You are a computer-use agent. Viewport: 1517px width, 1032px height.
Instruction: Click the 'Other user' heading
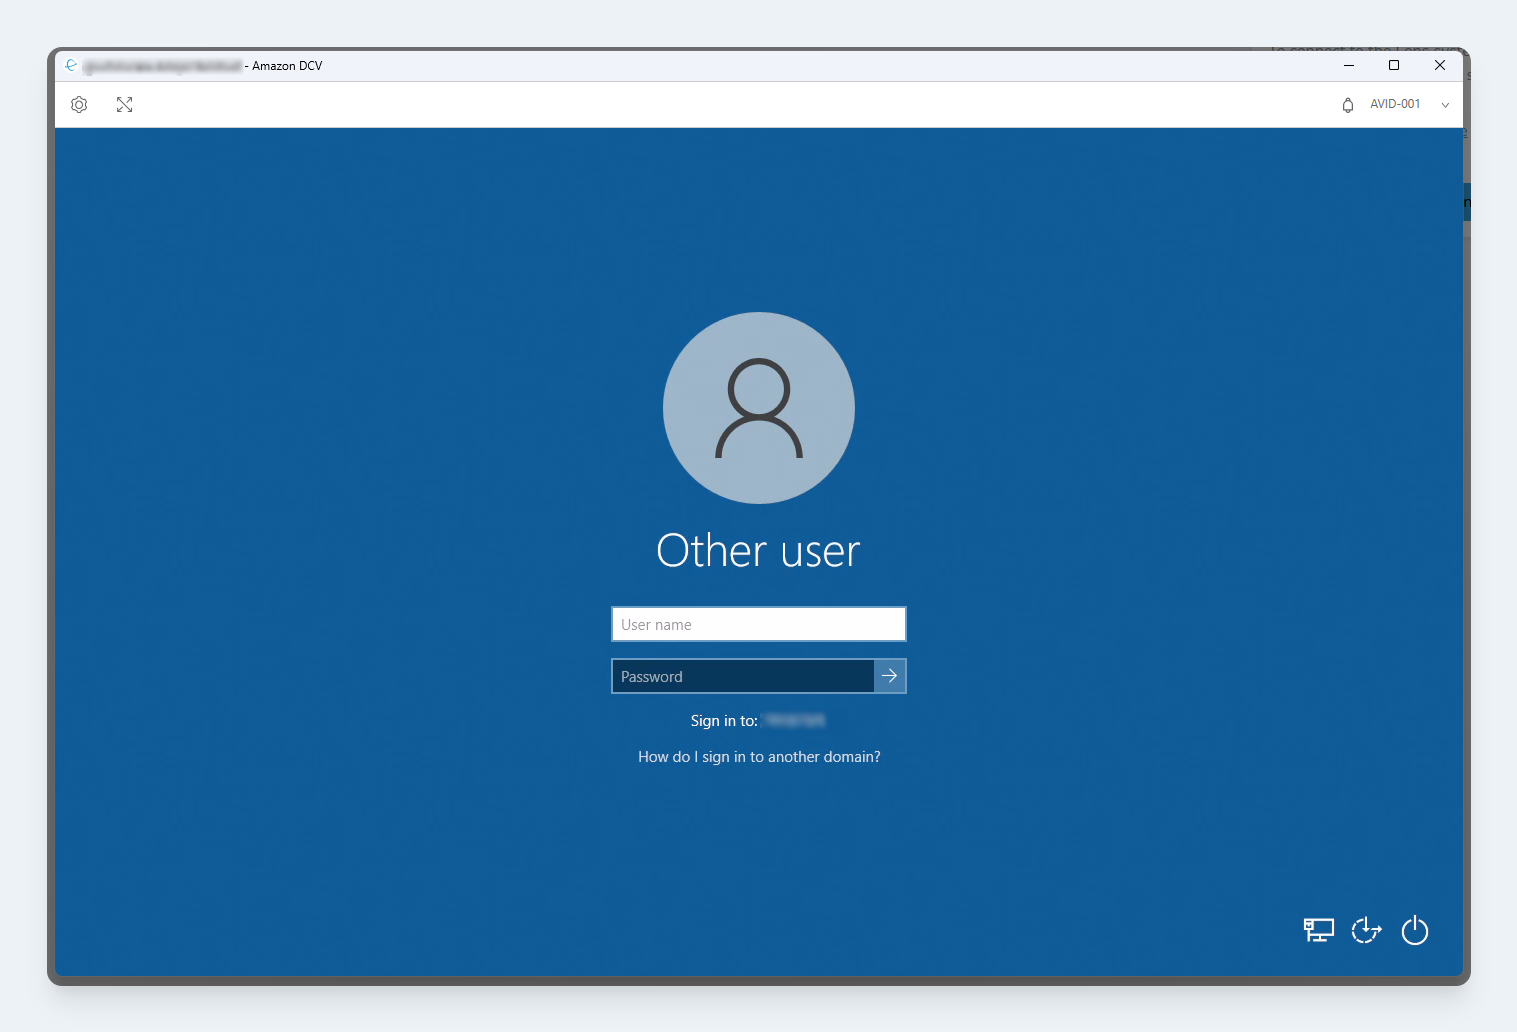(758, 551)
